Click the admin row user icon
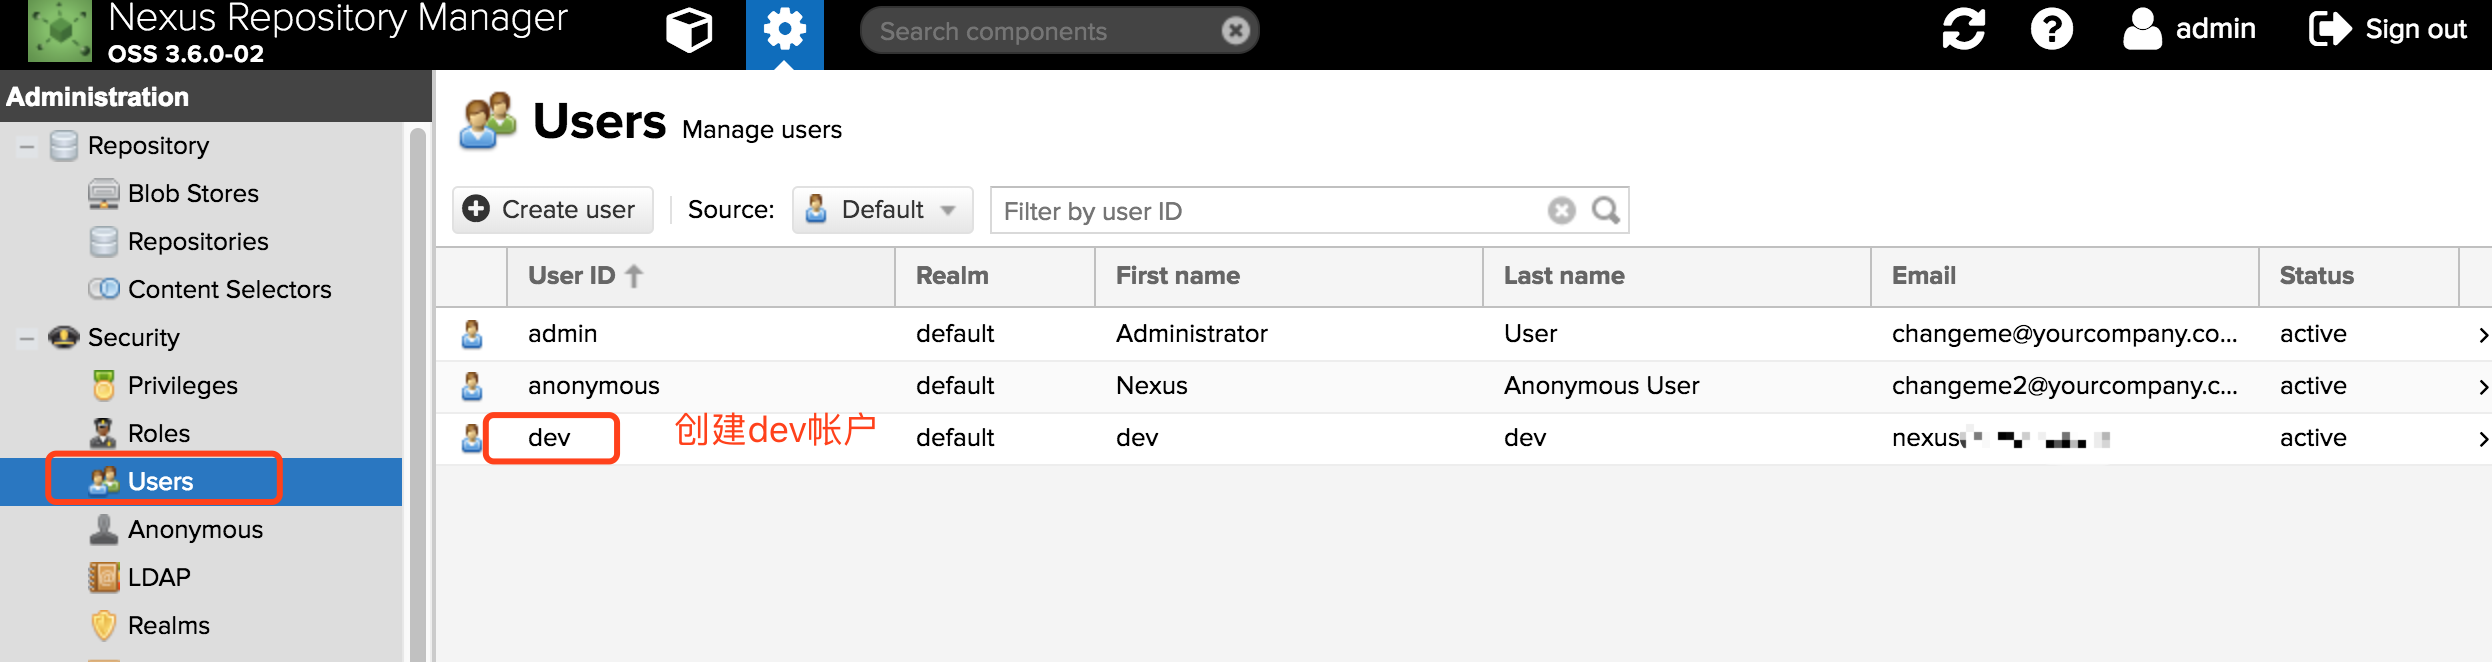2492x662 pixels. 472,334
